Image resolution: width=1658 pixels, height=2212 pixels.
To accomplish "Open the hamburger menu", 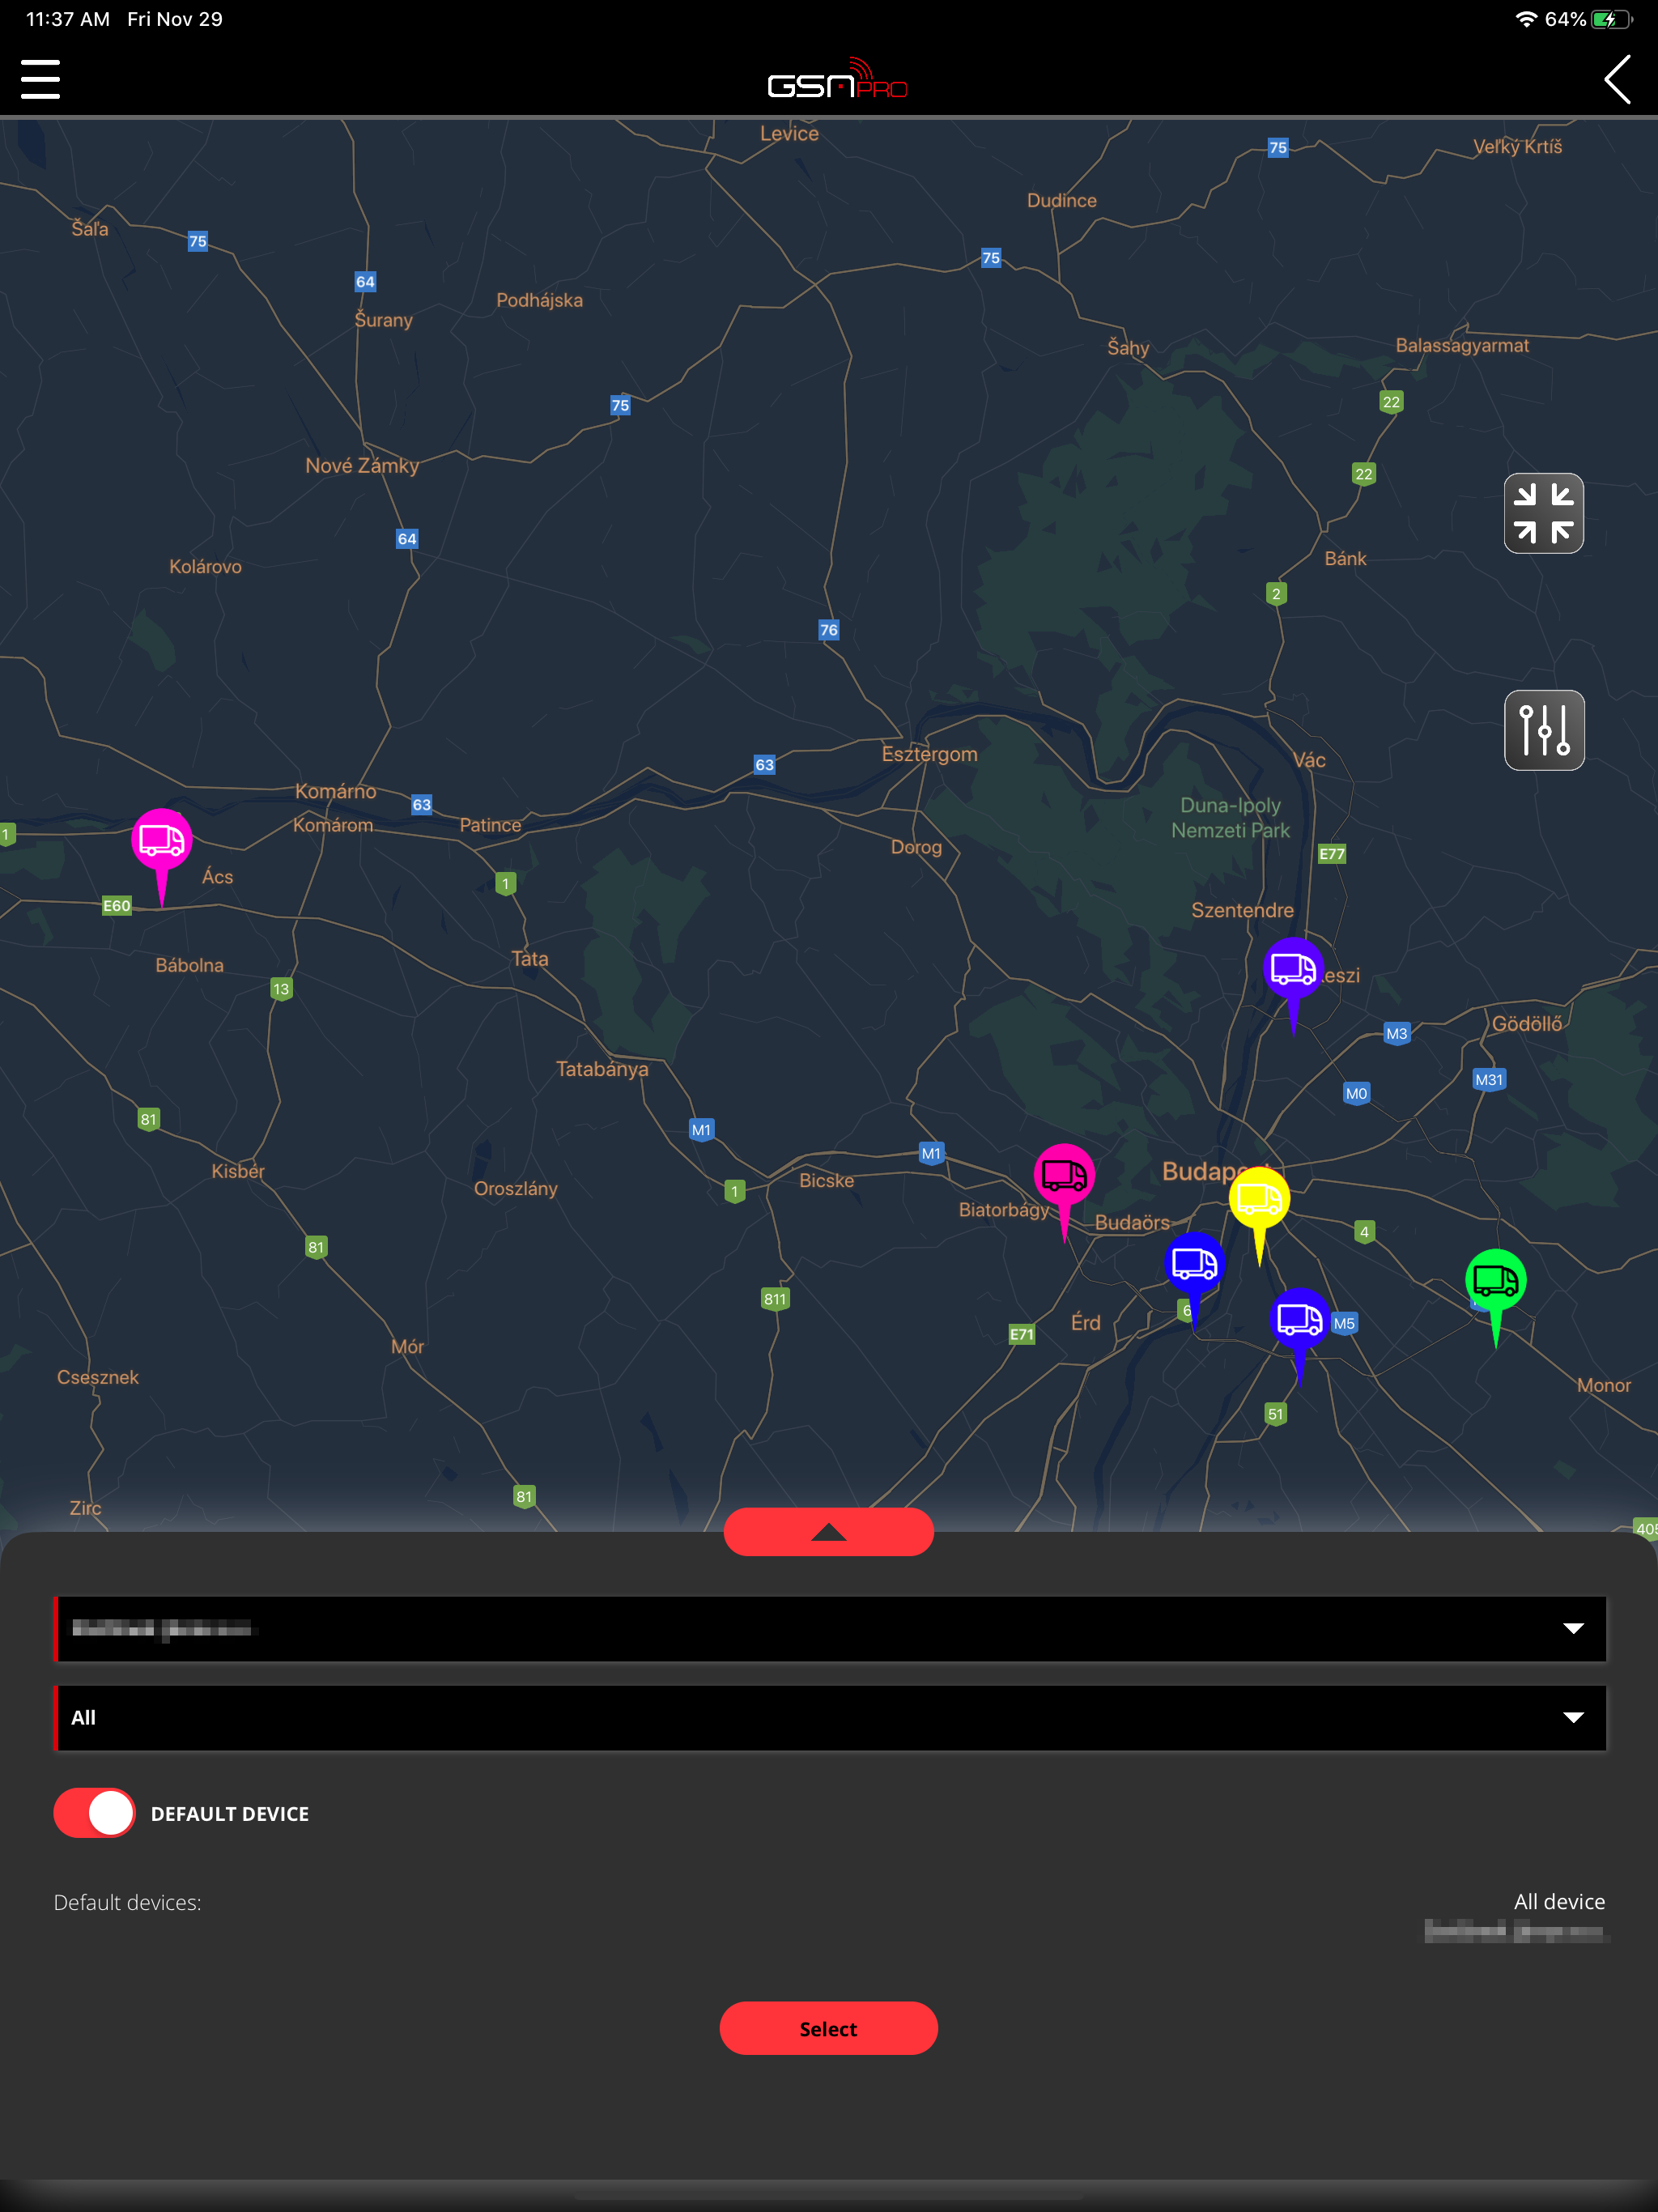I will pos(40,79).
